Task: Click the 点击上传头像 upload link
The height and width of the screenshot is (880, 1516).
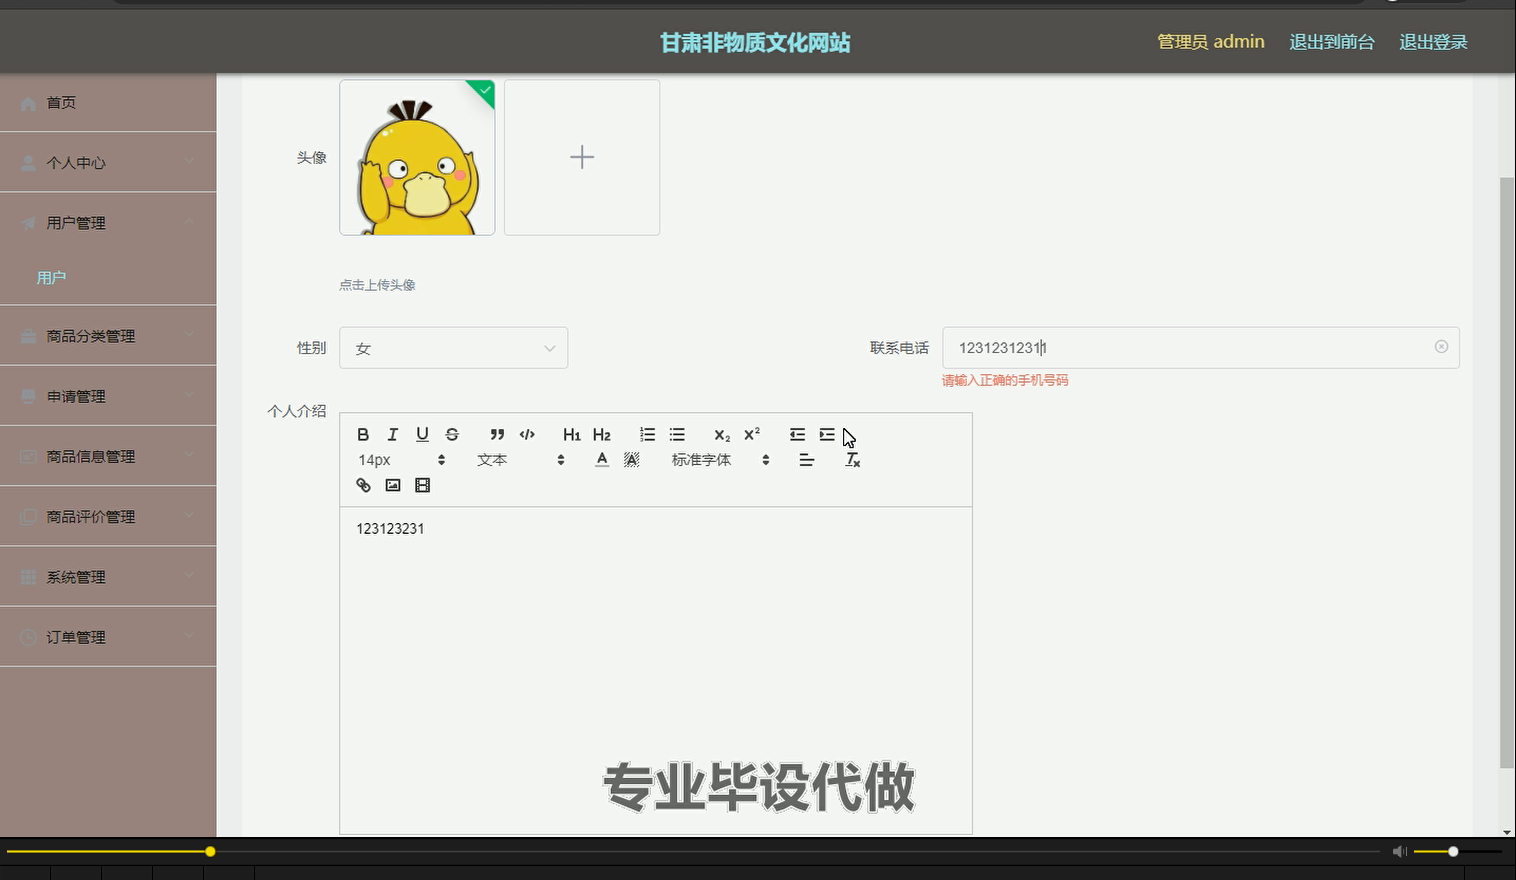Action: point(377,284)
